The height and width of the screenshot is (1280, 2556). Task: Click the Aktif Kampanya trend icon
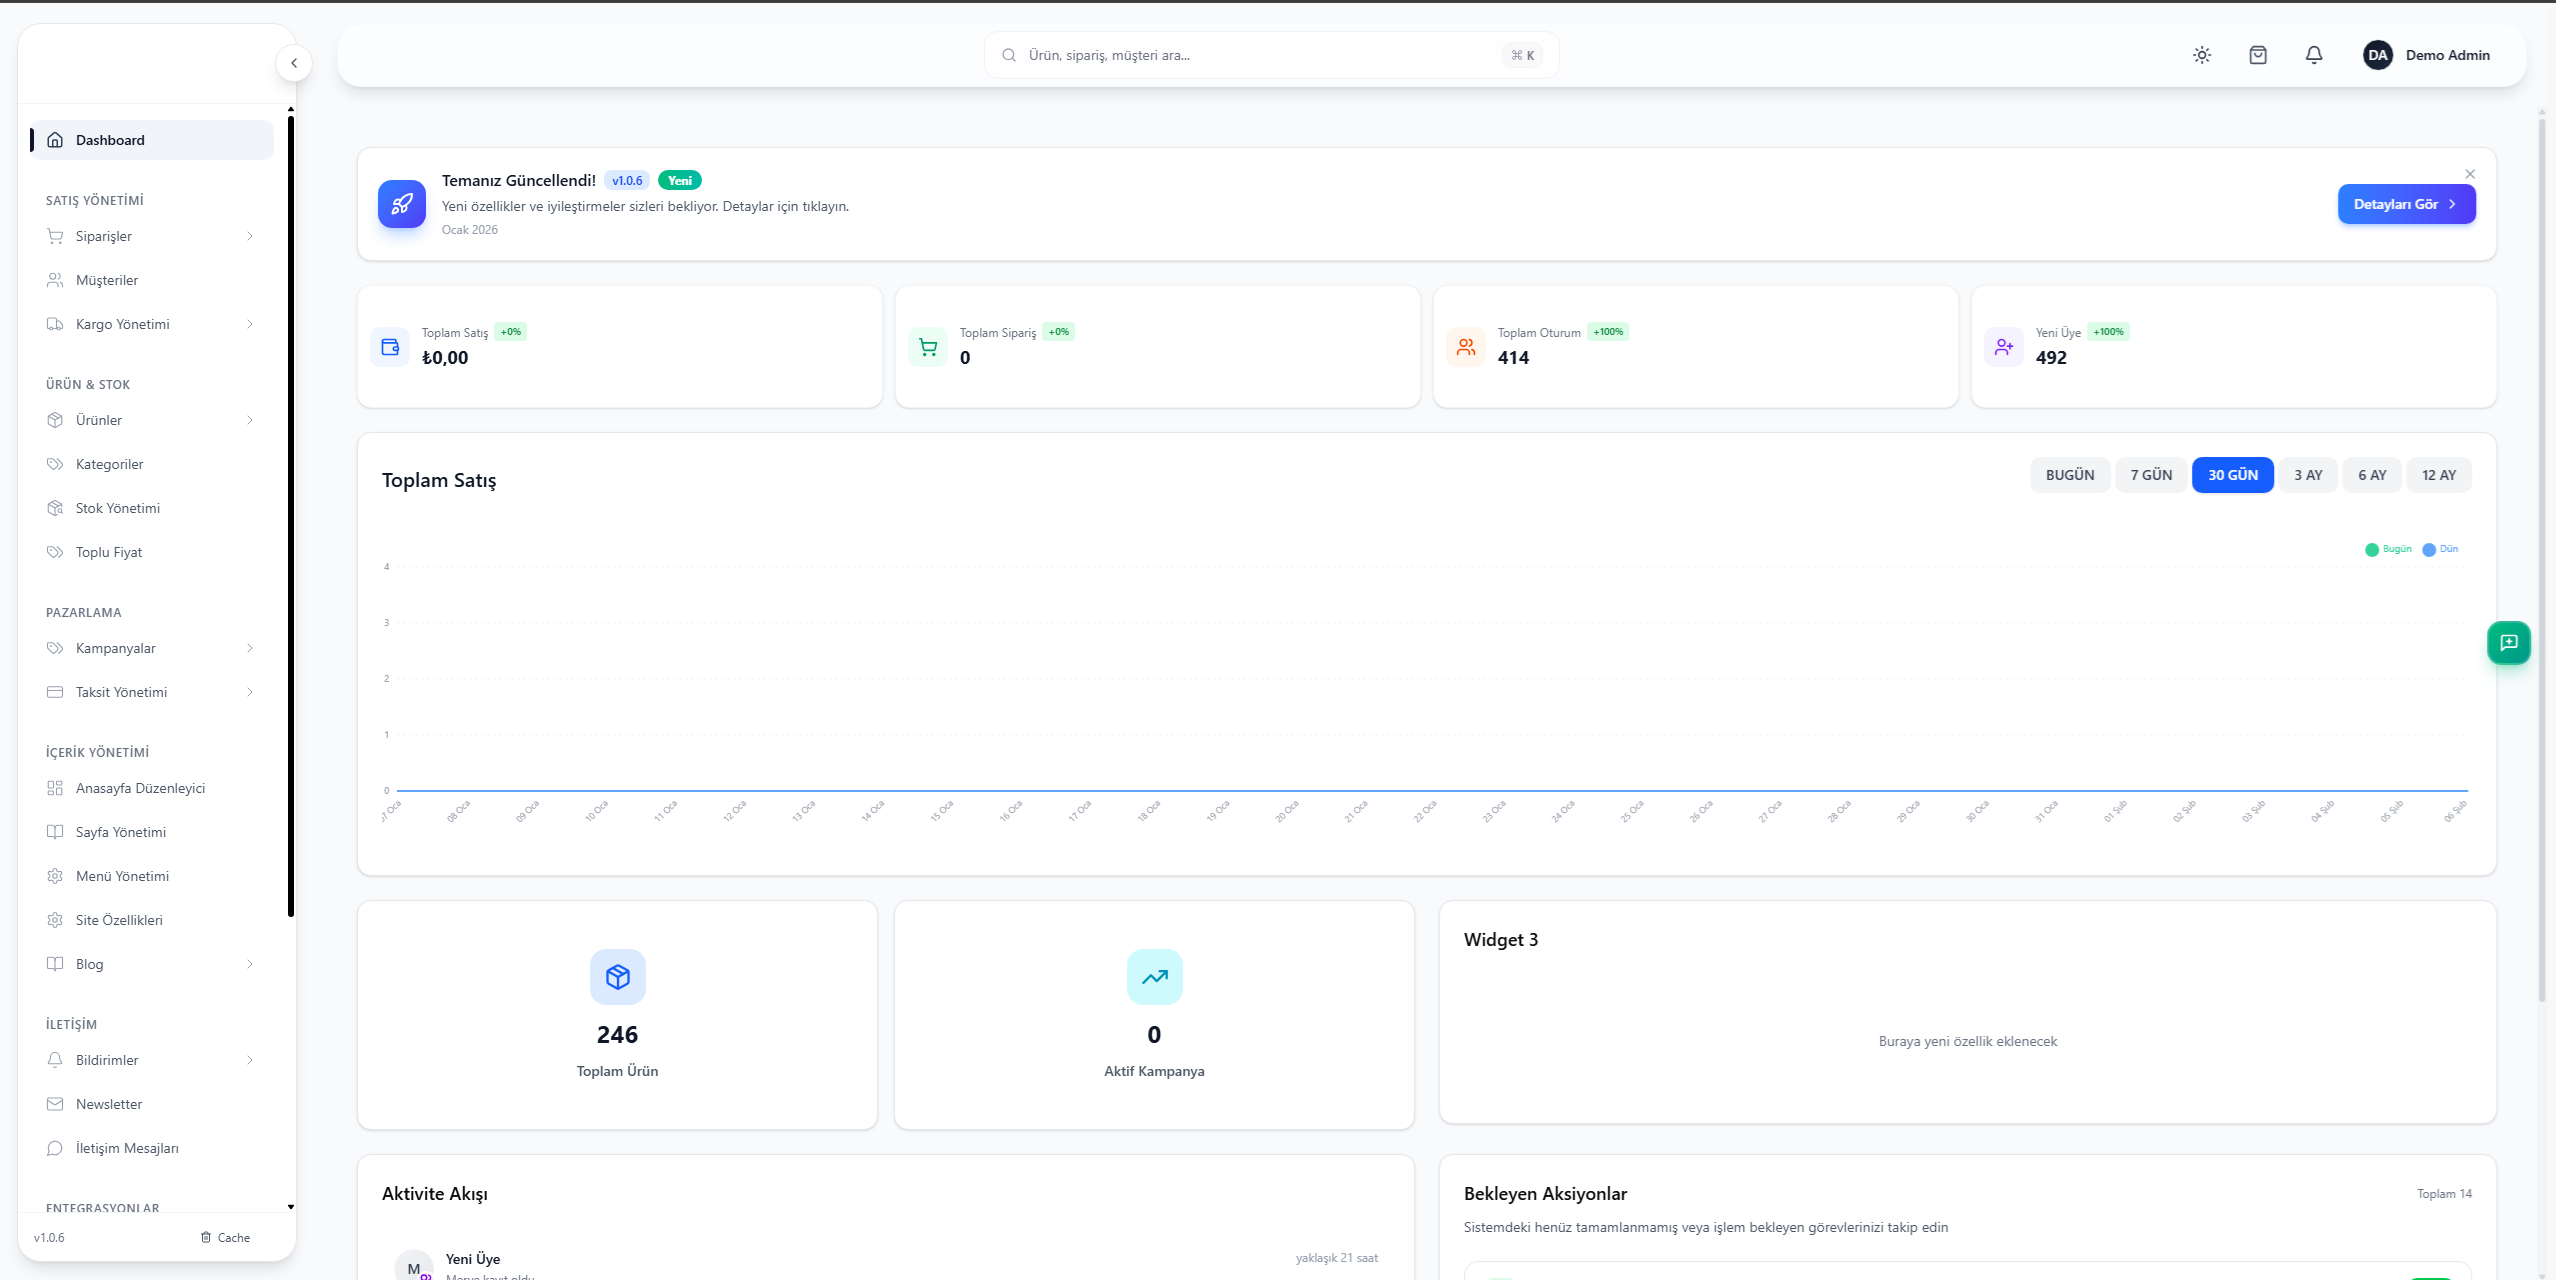(1155, 977)
